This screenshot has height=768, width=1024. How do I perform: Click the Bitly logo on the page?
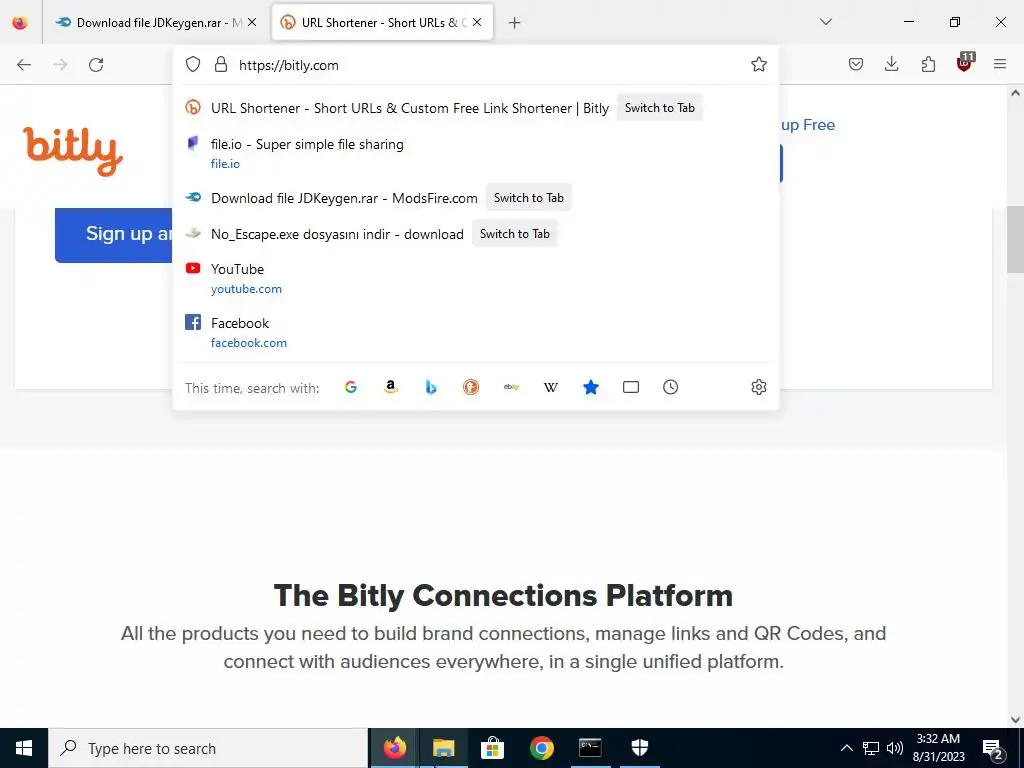click(73, 150)
